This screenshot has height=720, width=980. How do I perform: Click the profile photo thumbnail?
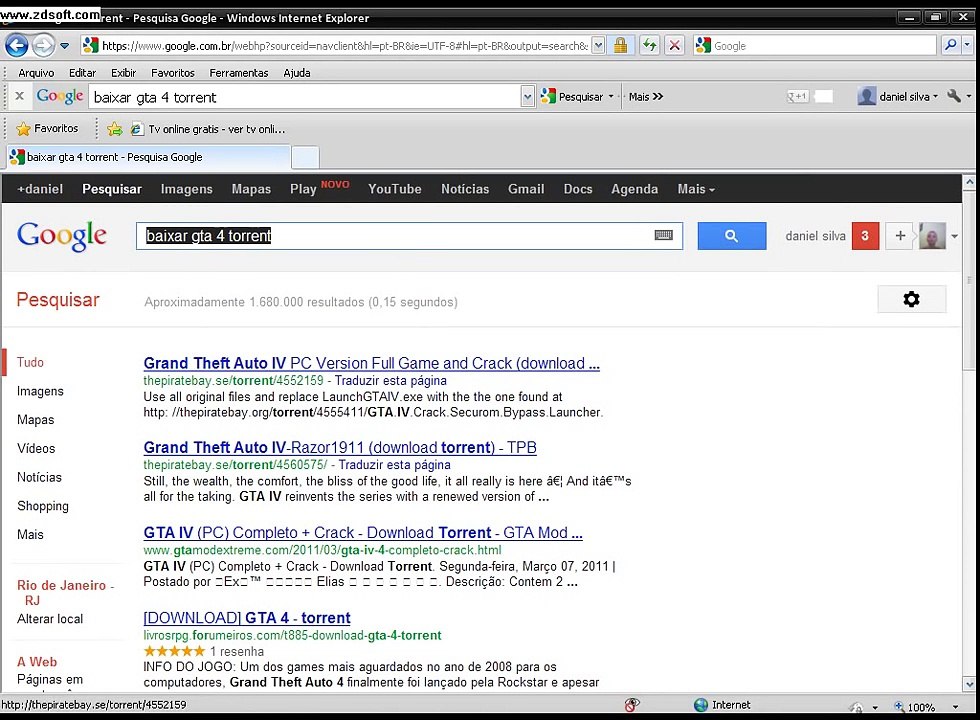tap(932, 236)
